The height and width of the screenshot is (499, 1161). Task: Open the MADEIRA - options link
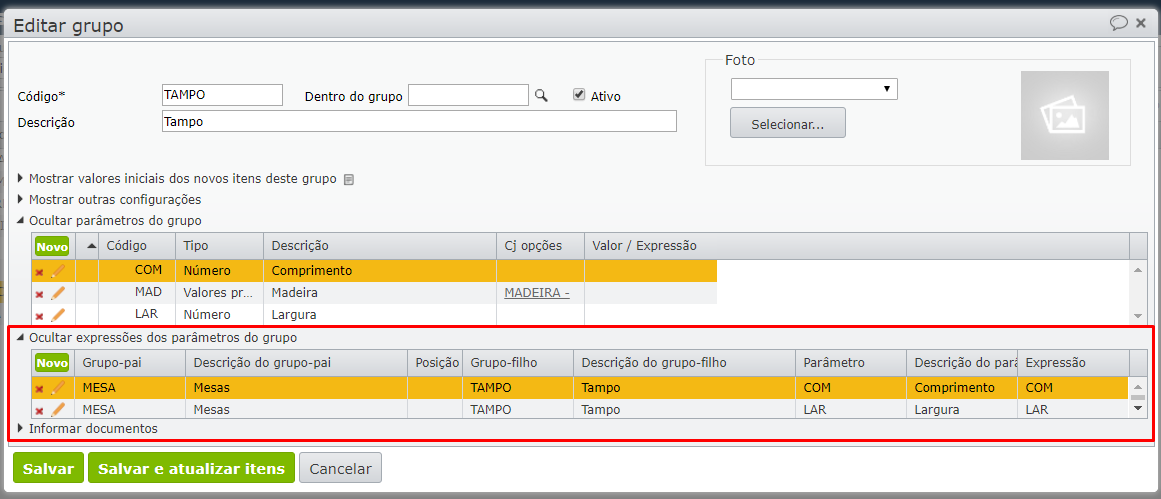tap(537, 292)
